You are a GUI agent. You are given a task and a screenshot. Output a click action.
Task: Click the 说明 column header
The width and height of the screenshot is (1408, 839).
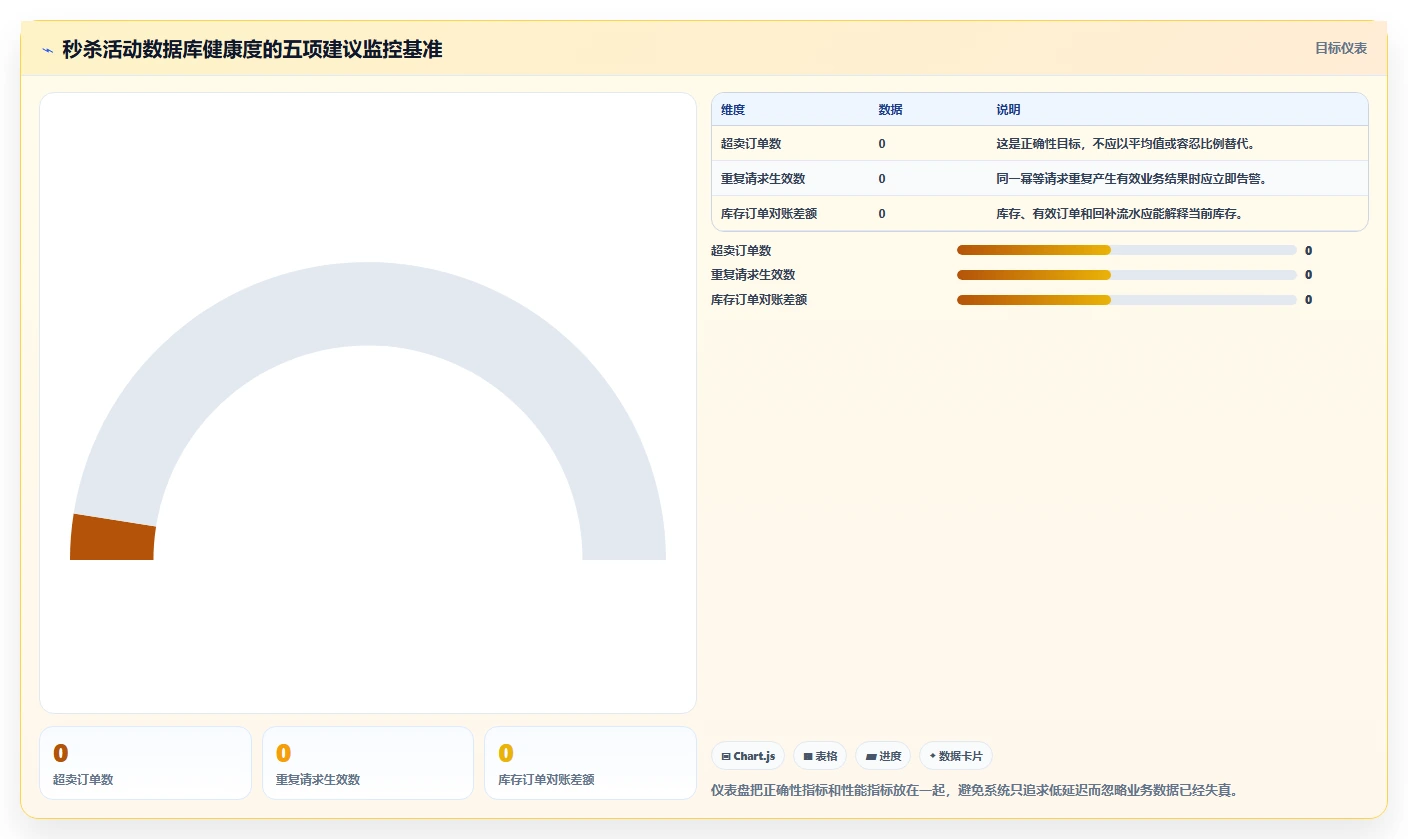[x=1008, y=110]
